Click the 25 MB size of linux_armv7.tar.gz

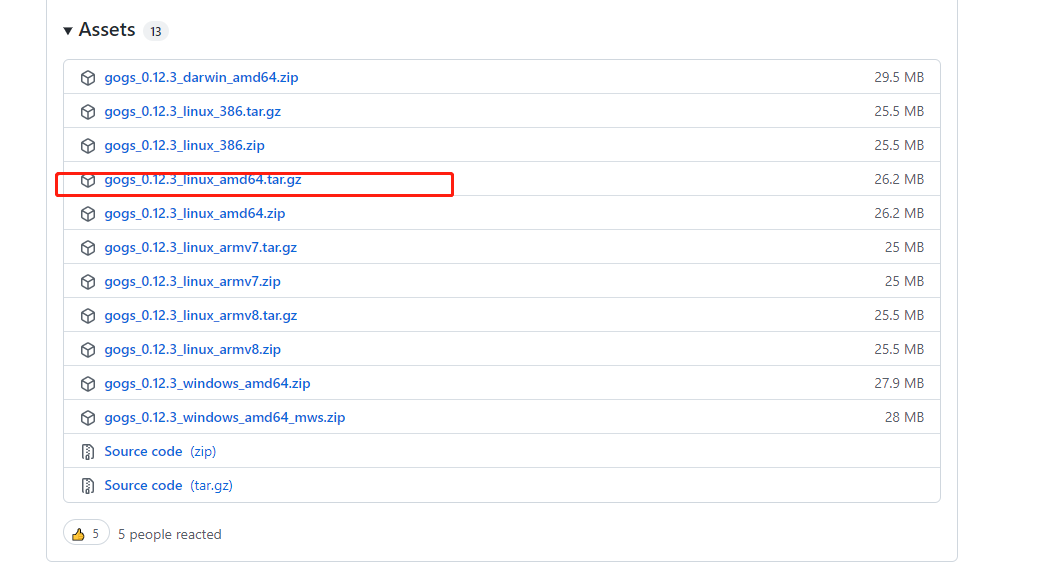pyautogui.click(x=904, y=247)
